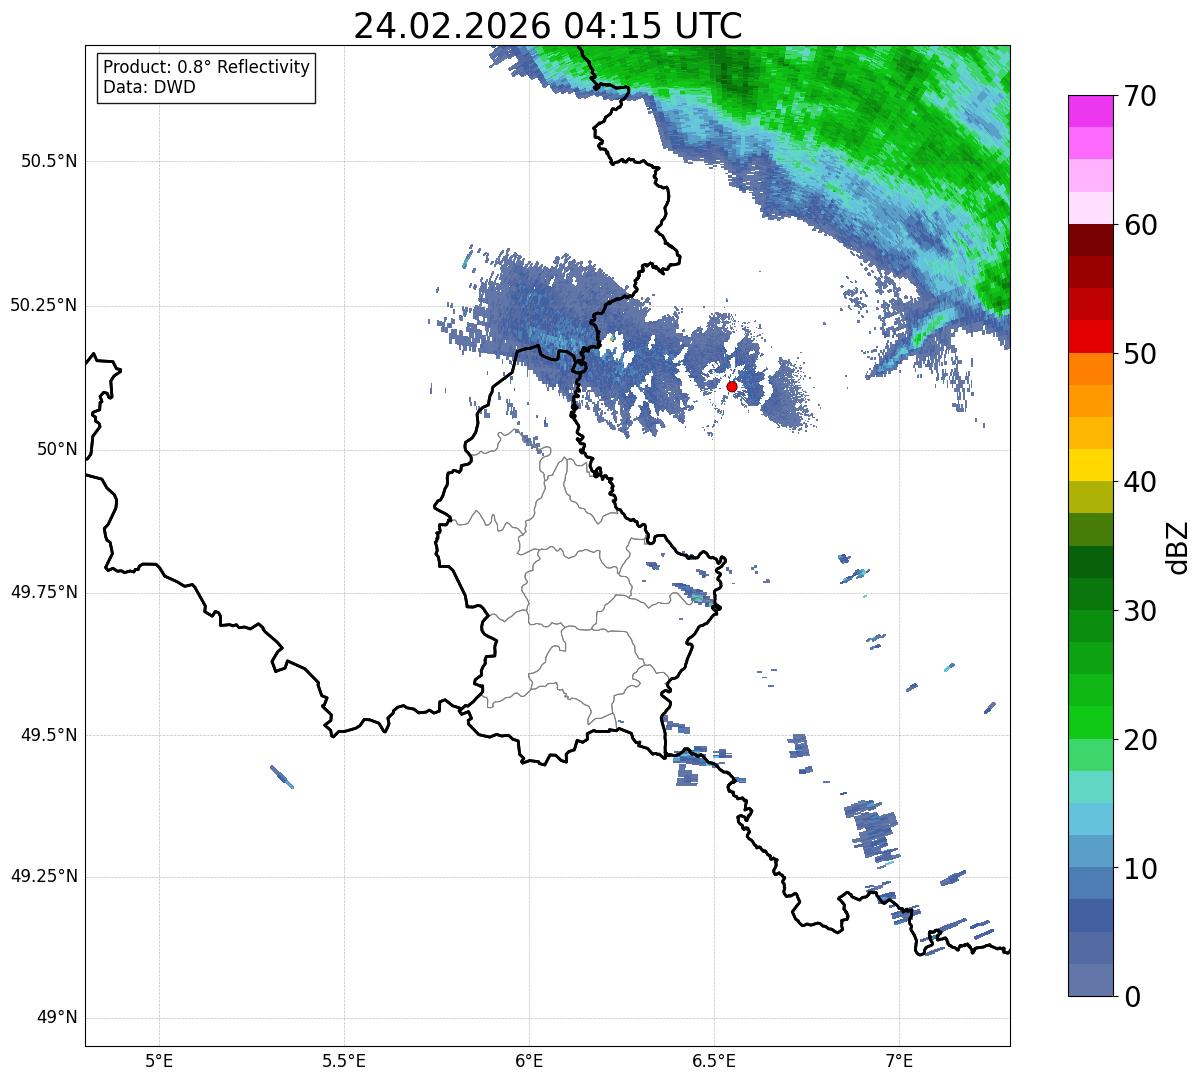Screen dimensions: 1202x1081
Task: Click the red radar site marker
Action: pyautogui.click(x=731, y=386)
